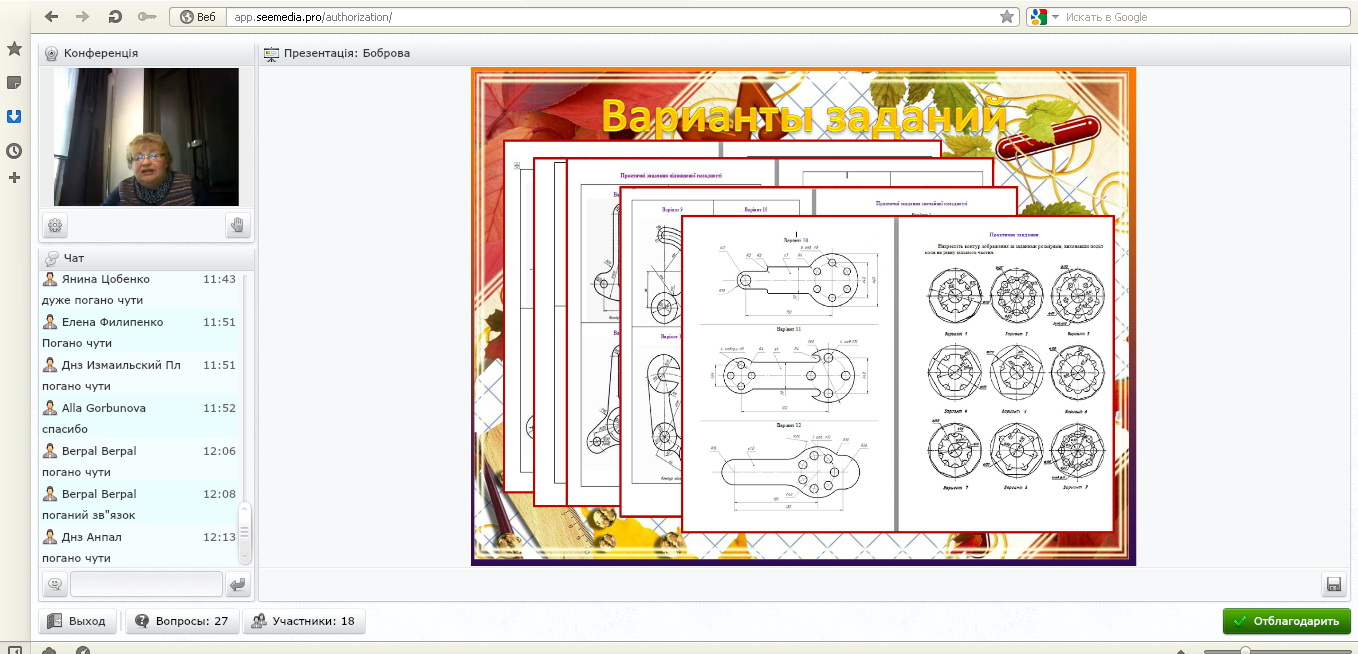Reload the current page
This screenshot has width=1358, height=654.
pos(115,17)
